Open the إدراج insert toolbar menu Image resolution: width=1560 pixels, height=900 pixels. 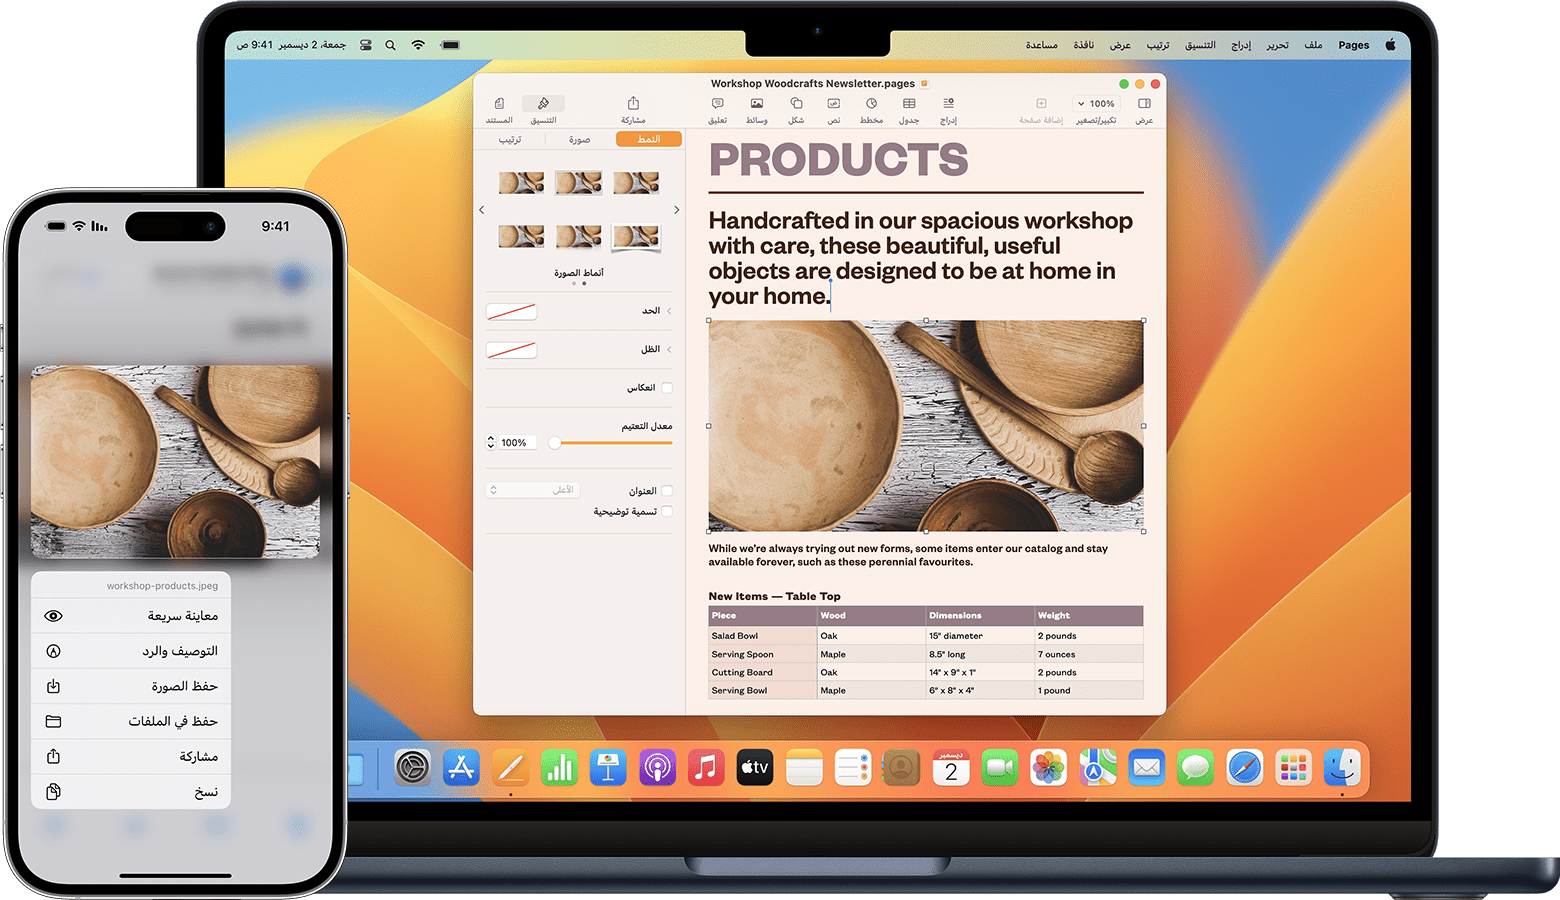pos(948,110)
